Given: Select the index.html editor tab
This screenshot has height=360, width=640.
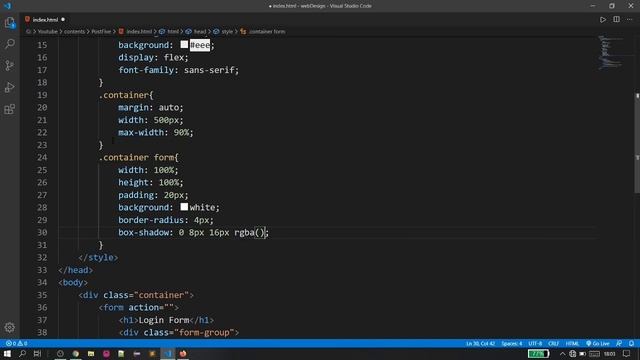Looking at the screenshot, I should click(x=45, y=20).
